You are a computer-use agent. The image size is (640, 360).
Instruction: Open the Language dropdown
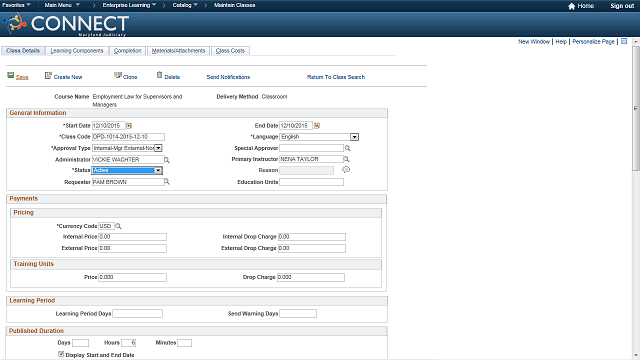[x=354, y=137]
